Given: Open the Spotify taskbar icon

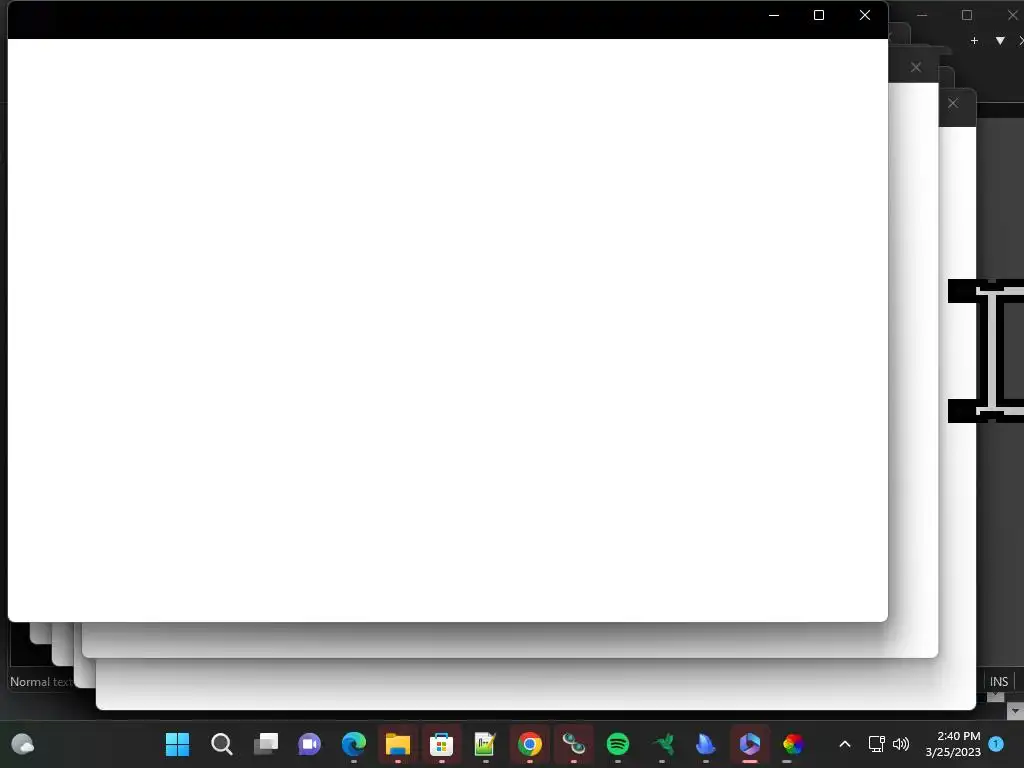Looking at the screenshot, I should pyautogui.click(x=618, y=744).
